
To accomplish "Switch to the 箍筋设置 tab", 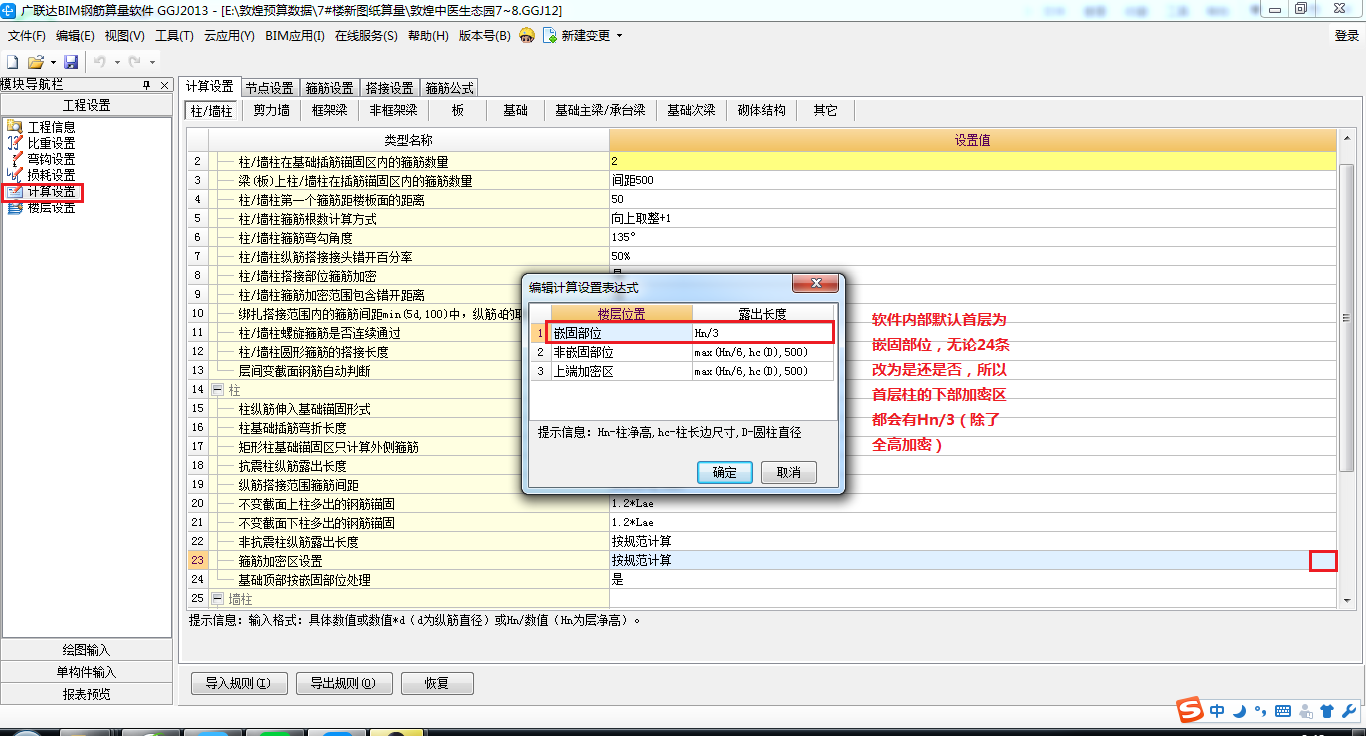I will (x=330, y=88).
